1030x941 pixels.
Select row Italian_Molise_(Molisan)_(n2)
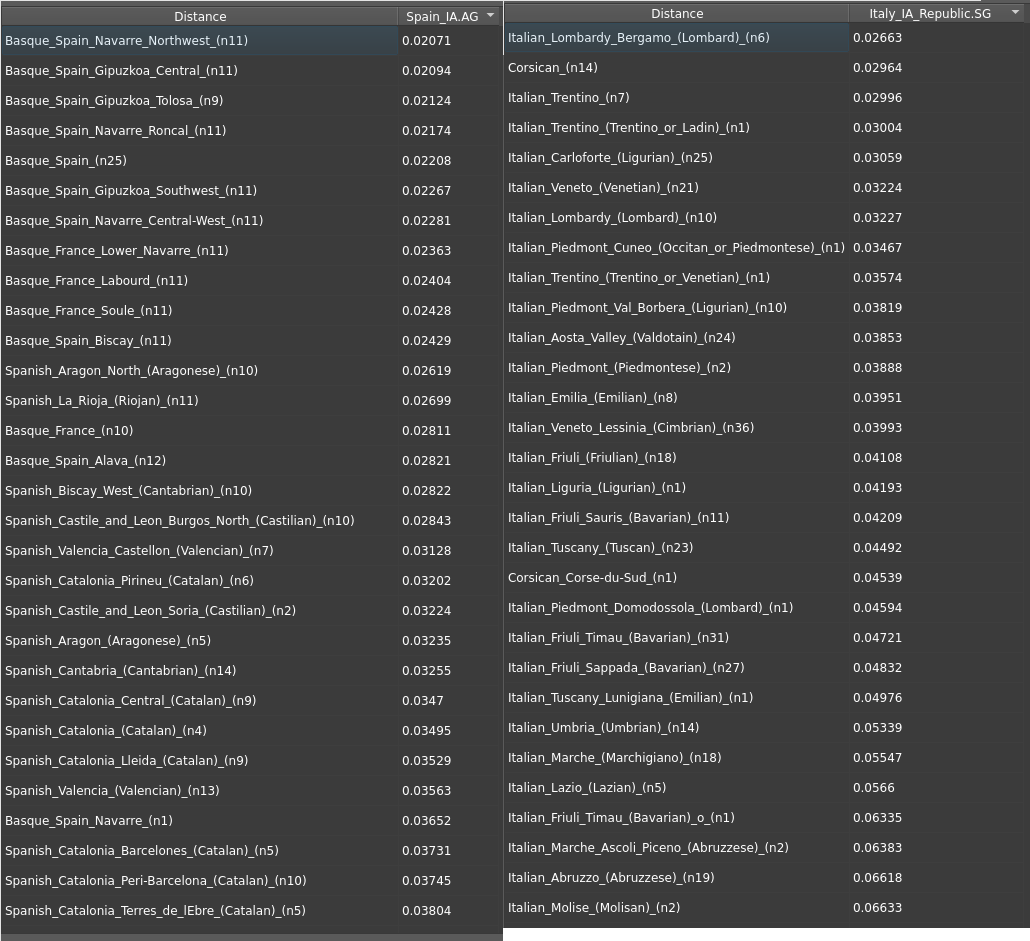pos(765,908)
